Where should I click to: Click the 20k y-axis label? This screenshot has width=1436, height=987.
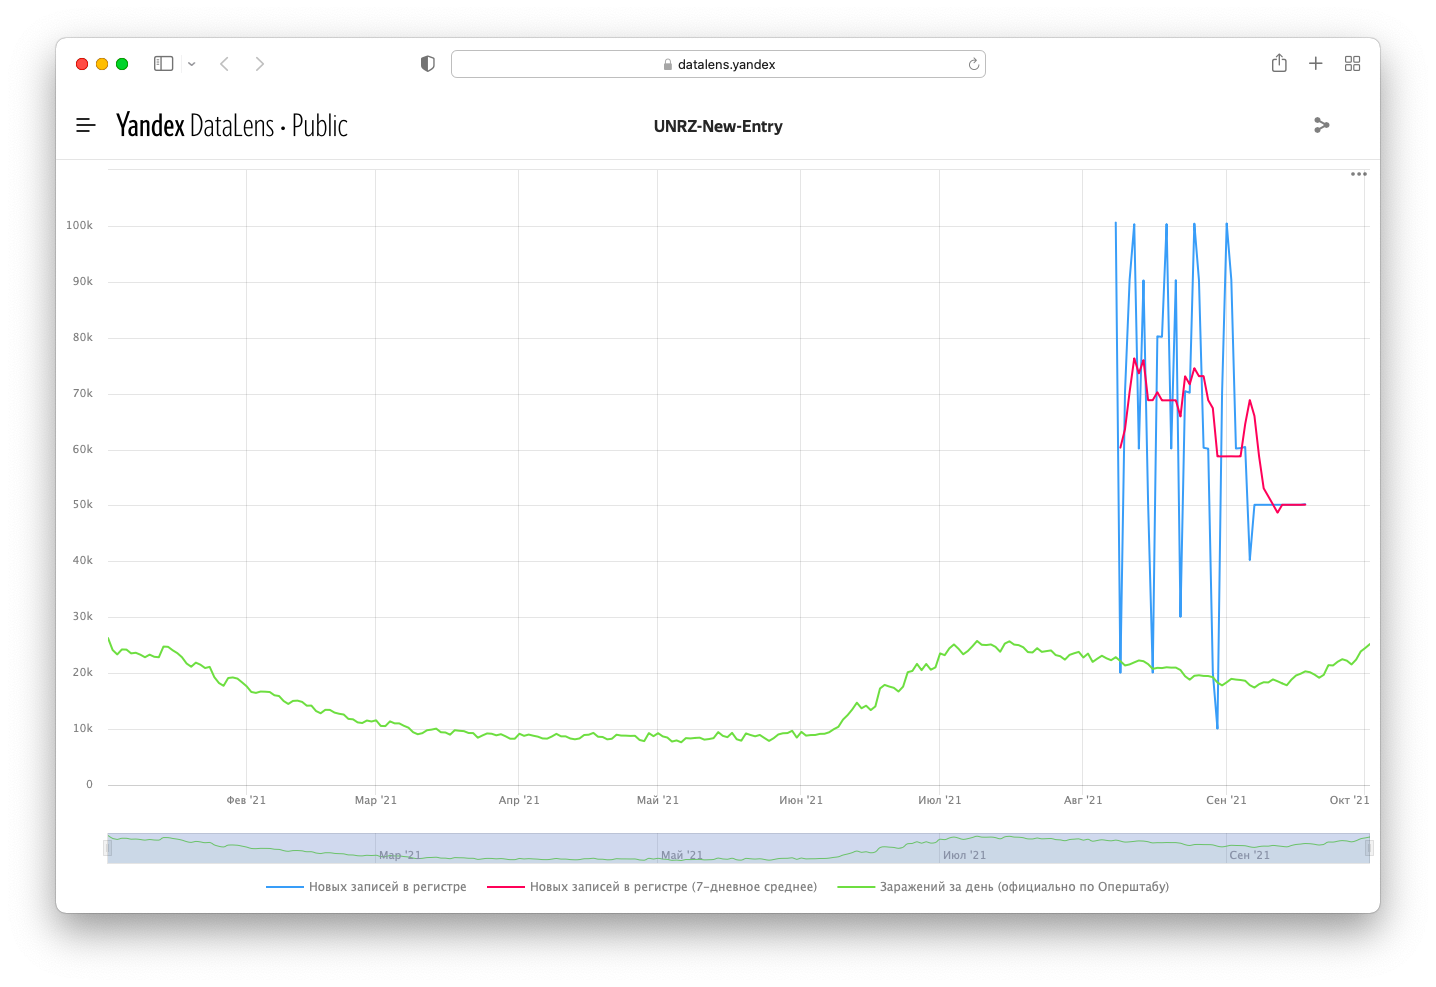pyautogui.click(x=82, y=673)
